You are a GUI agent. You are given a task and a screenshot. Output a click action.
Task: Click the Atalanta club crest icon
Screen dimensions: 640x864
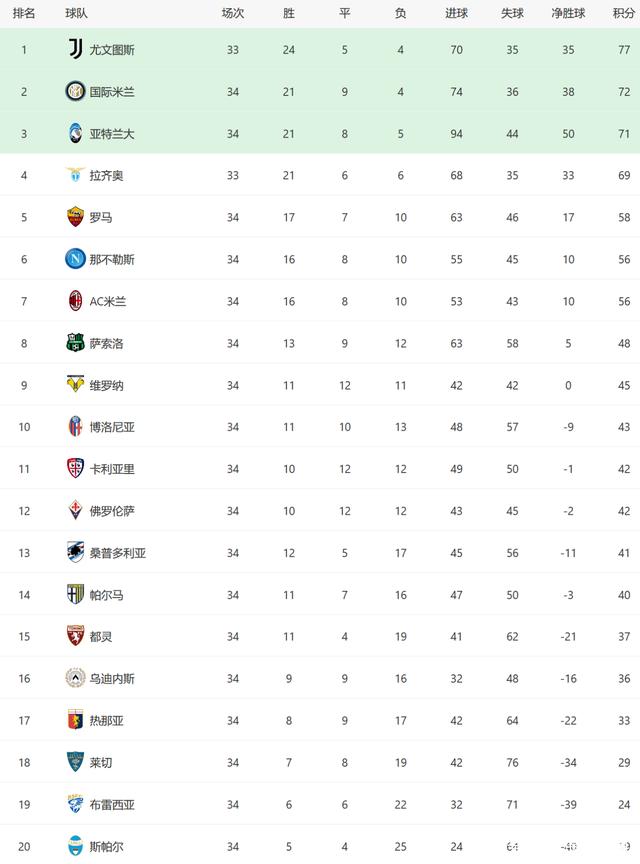tap(76, 133)
